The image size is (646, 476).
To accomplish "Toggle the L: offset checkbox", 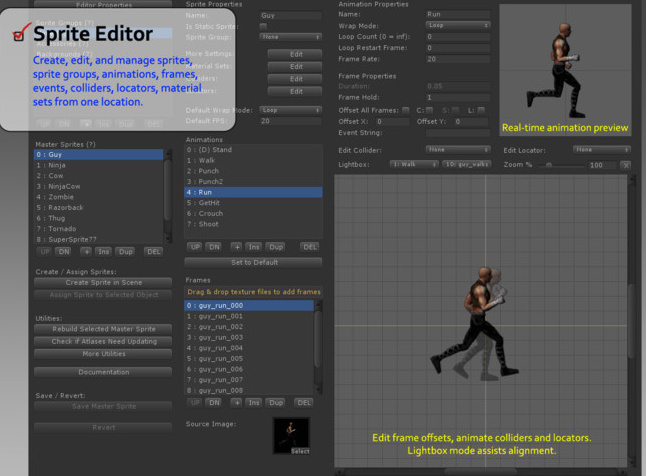I will click(x=481, y=110).
